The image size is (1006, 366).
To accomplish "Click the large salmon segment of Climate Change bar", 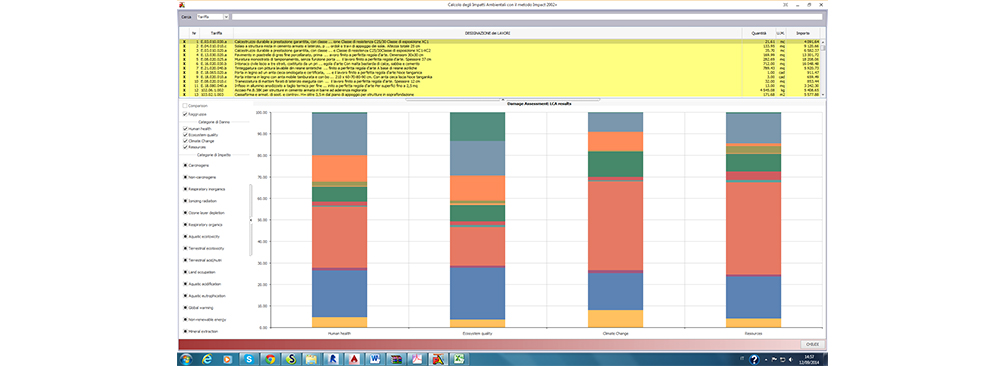I will pos(615,225).
